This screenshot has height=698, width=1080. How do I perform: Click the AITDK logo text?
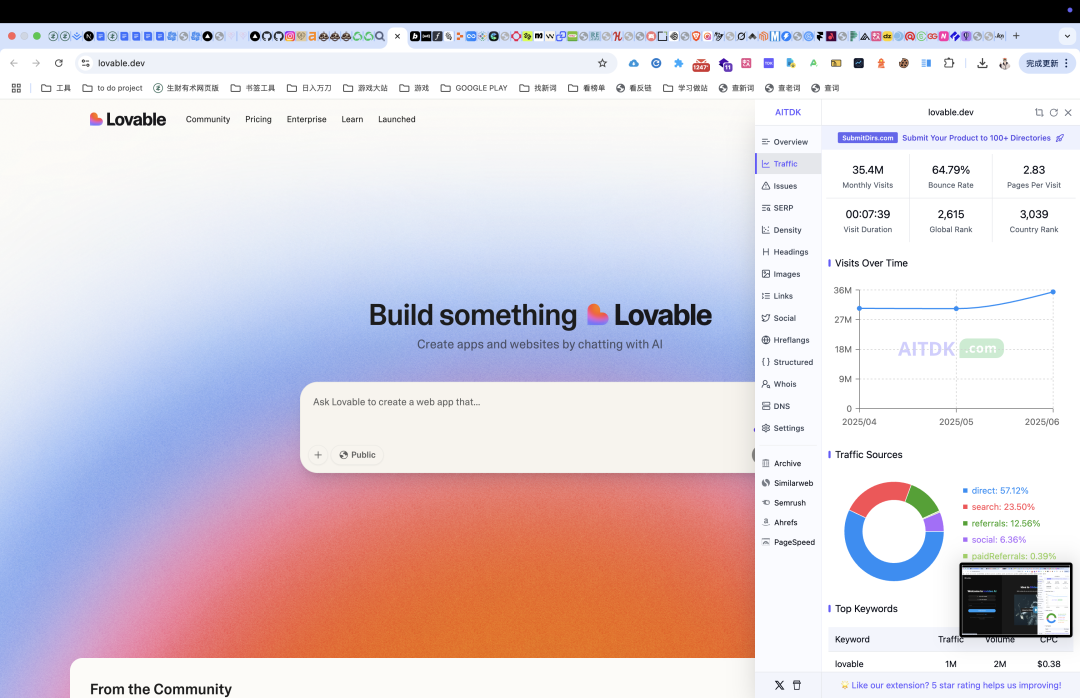pos(788,112)
